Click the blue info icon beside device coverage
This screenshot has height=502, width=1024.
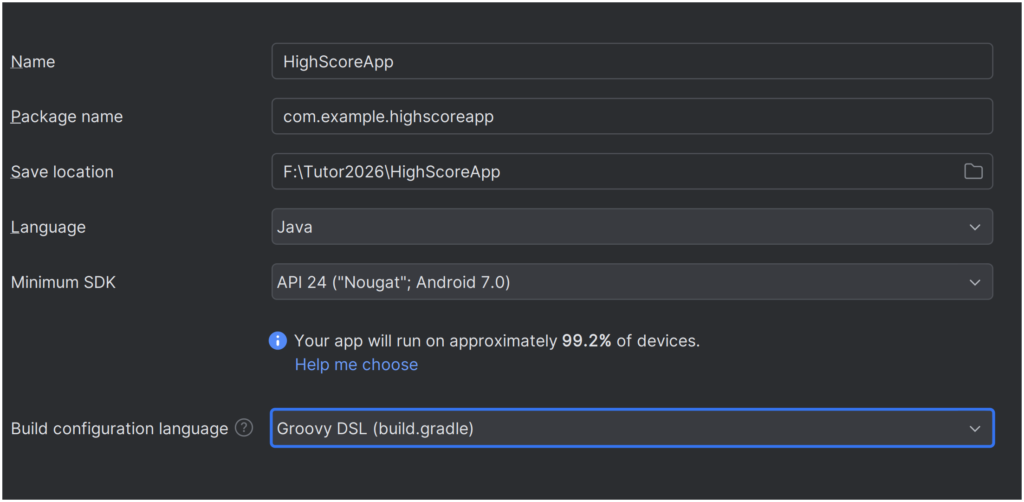point(278,341)
